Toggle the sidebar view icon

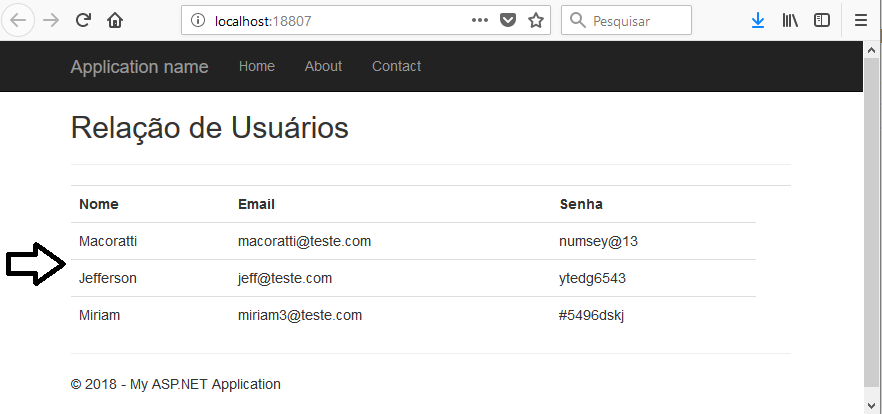pos(822,21)
